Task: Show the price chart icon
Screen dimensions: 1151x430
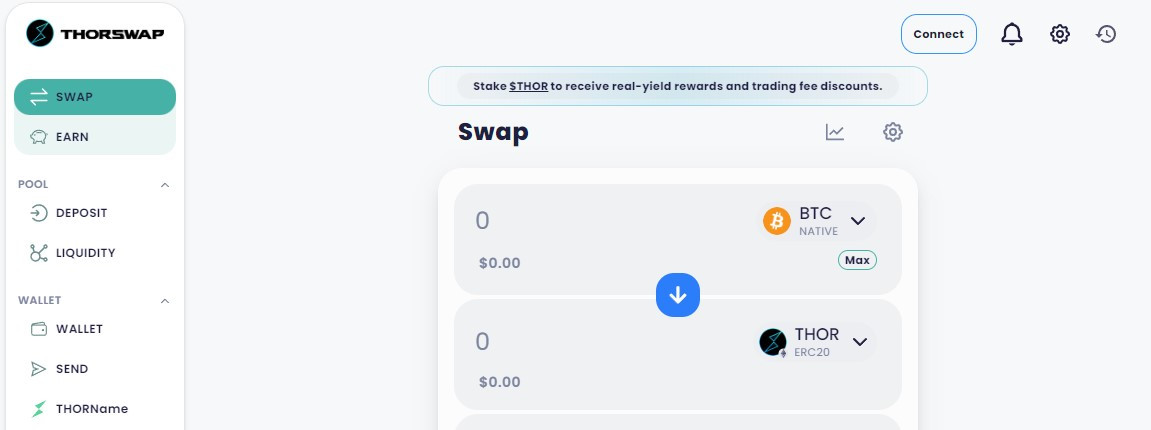Action: coord(835,132)
